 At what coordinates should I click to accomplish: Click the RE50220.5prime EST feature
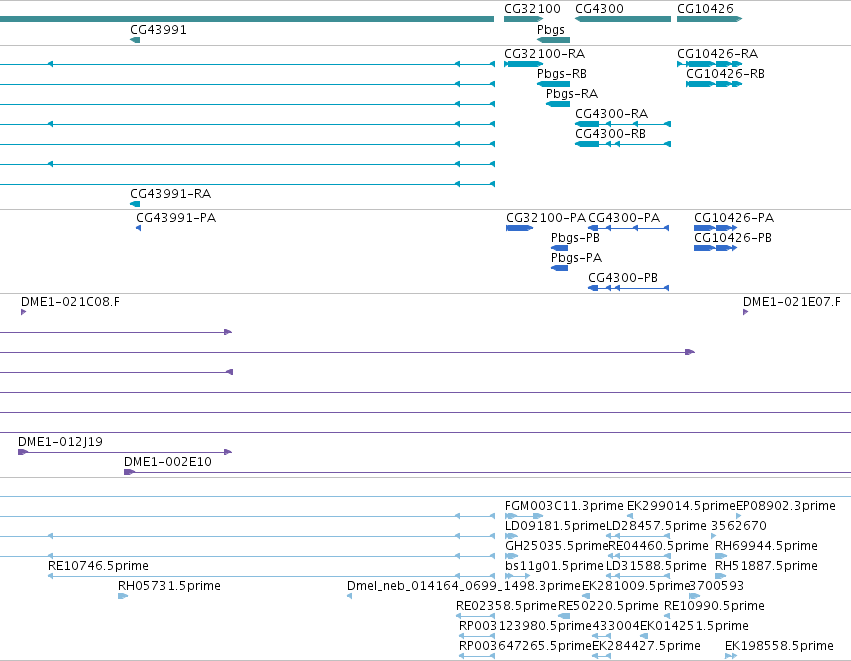pos(564,616)
